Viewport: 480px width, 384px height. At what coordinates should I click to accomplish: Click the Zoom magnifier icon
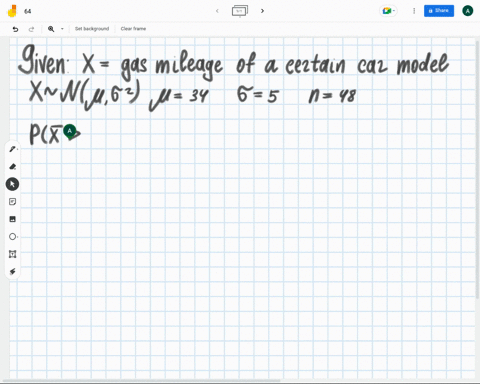51,29
